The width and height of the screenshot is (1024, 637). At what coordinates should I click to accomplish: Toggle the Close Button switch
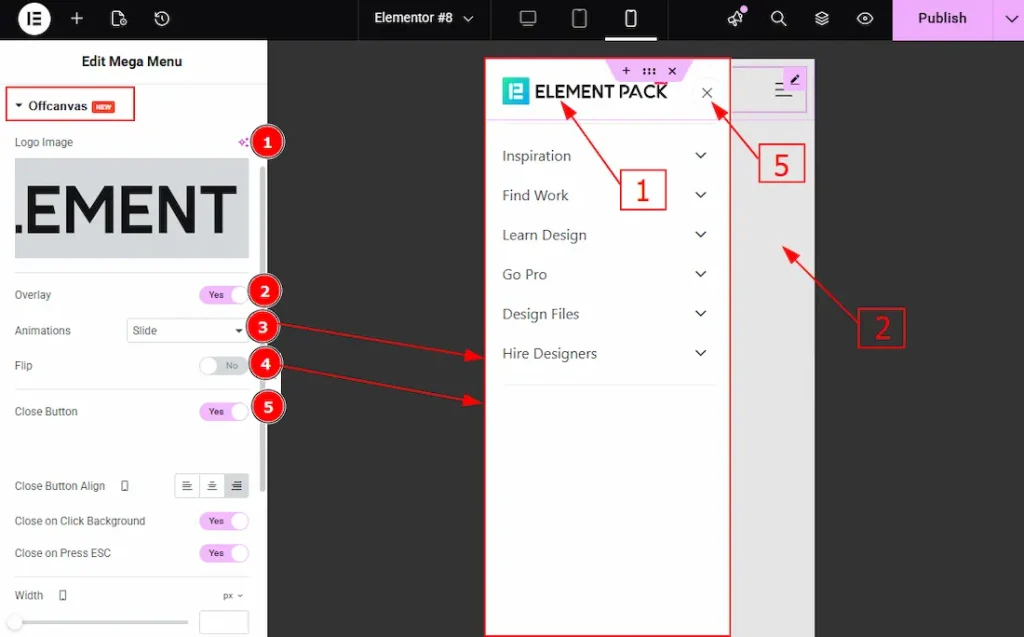click(224, 412)
